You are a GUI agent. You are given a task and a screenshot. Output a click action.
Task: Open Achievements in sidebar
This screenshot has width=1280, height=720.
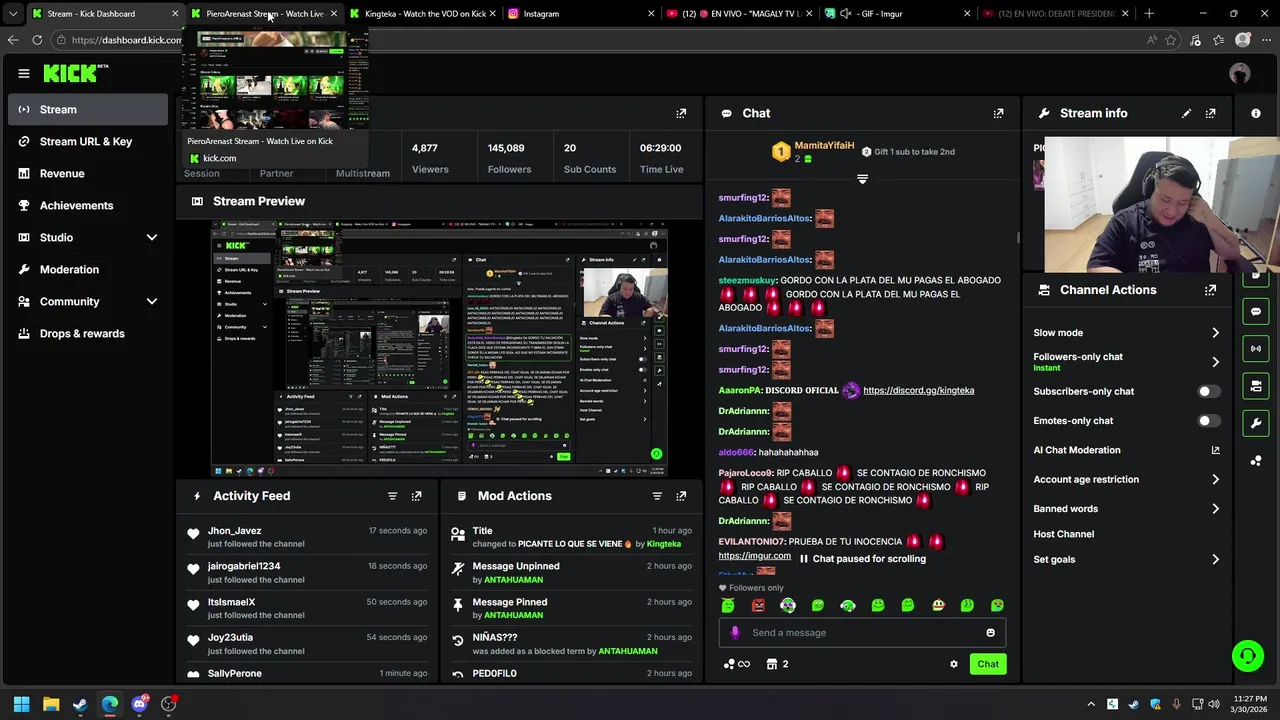tap(87, 205)
